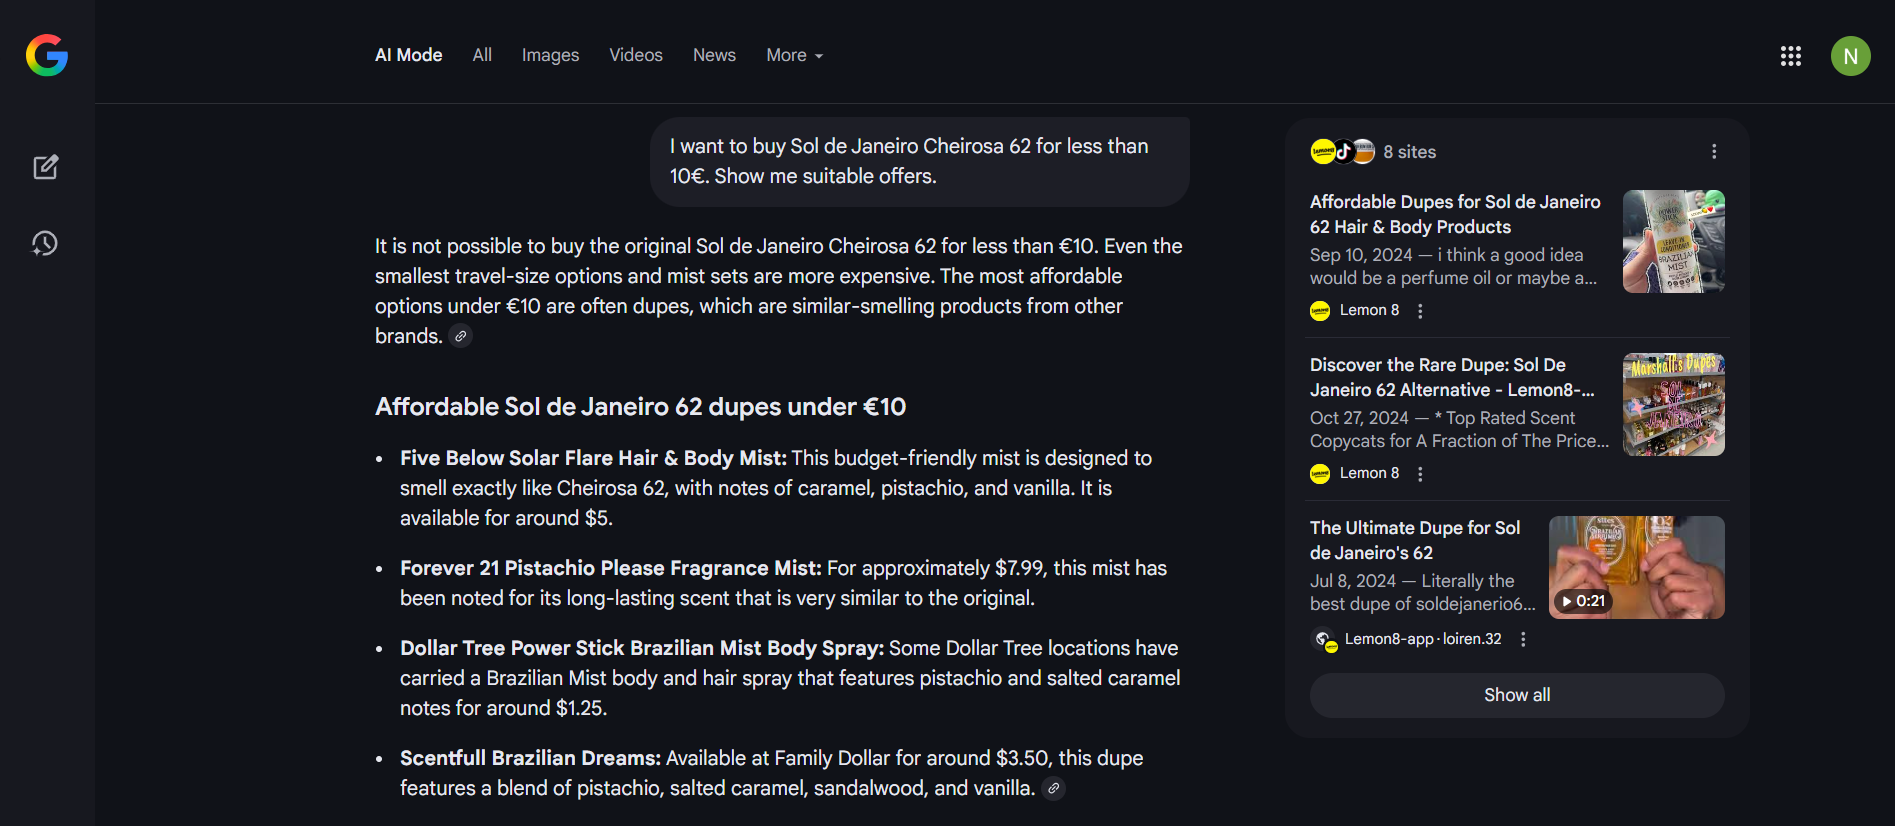The height and width of the screenshot is (826, 1895).
Task: Switch to the Videos tab
Action: pyautogui.click(x=636, y=55)
